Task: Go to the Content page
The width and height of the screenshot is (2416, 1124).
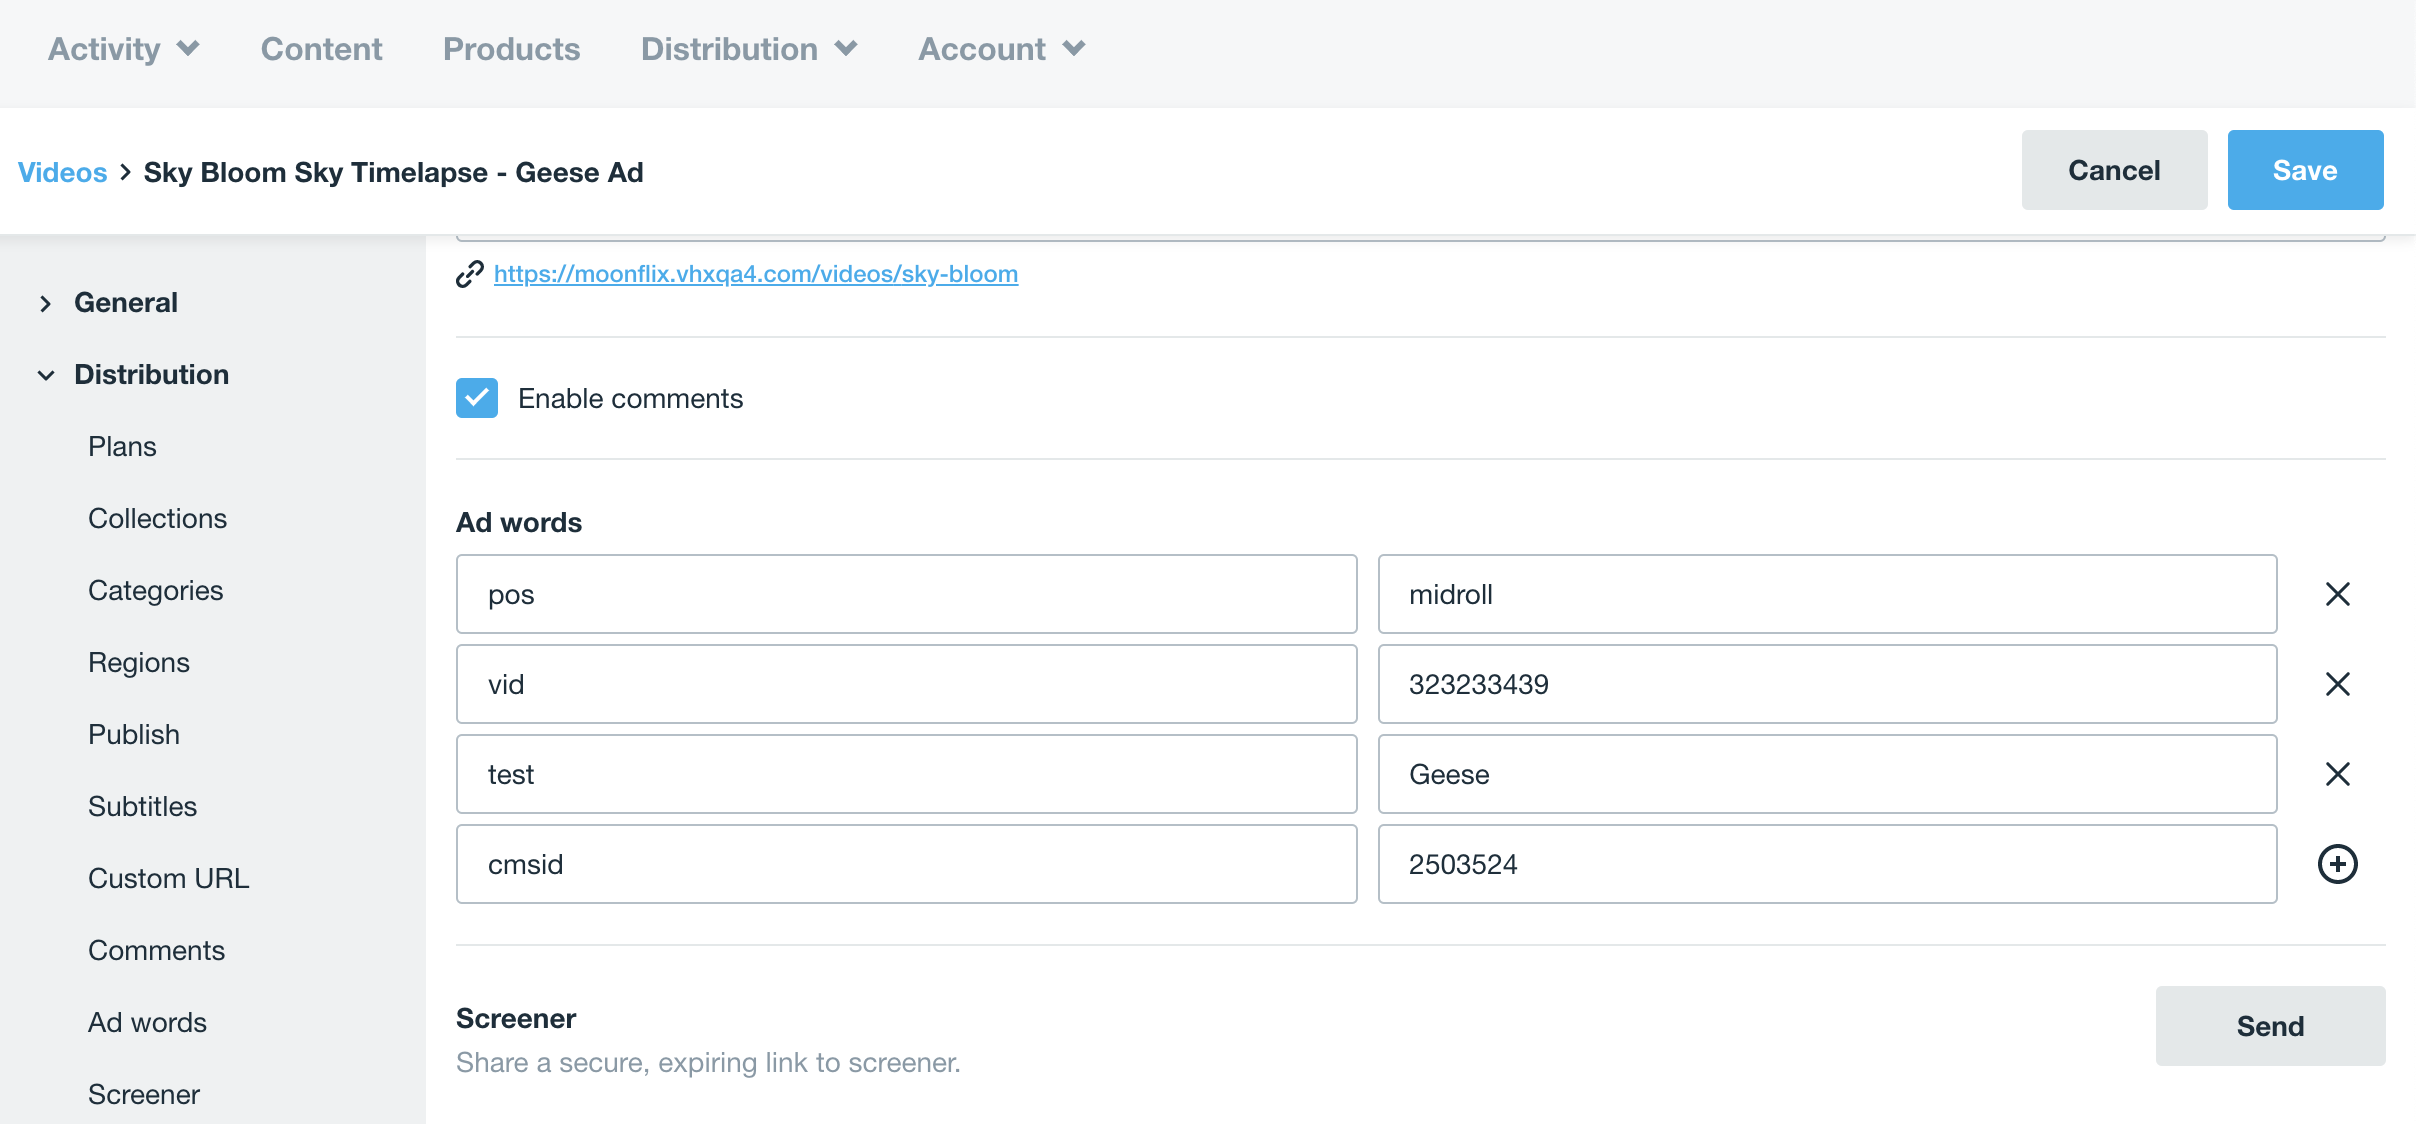Action: coord(321,49)
